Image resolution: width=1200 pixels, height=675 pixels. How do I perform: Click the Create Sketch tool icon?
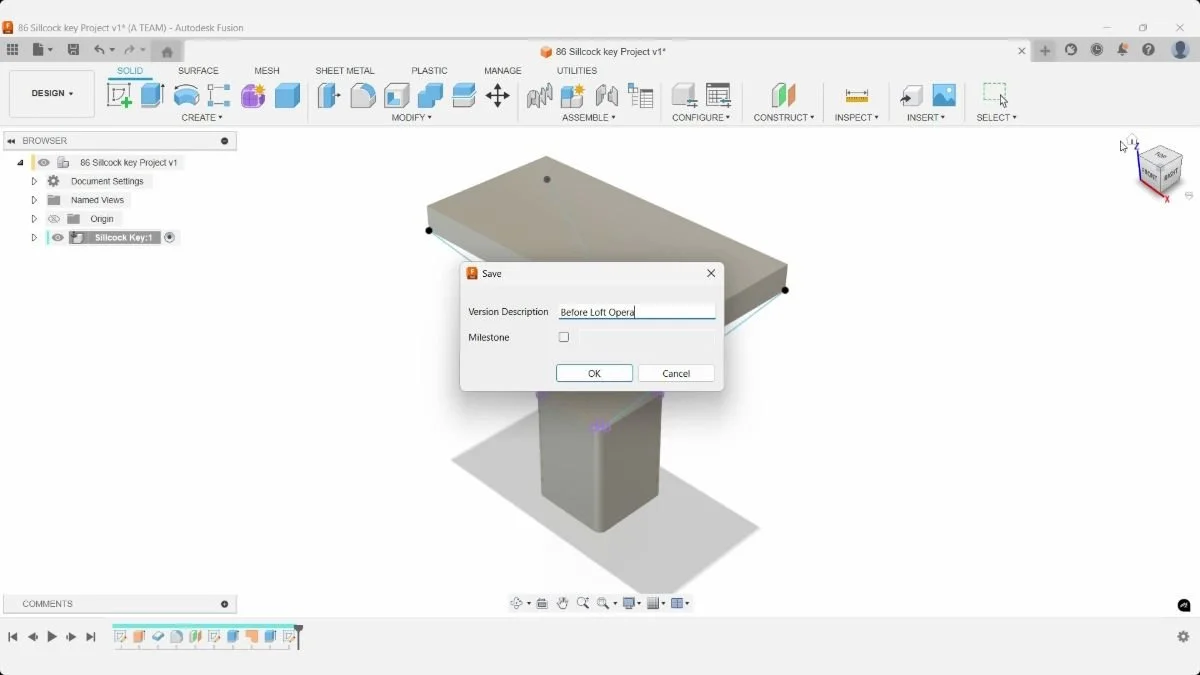(119, 95)
